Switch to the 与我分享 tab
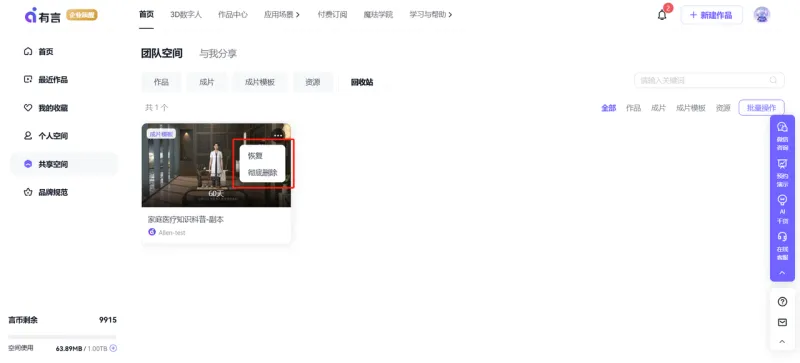 tap(218, 53)
